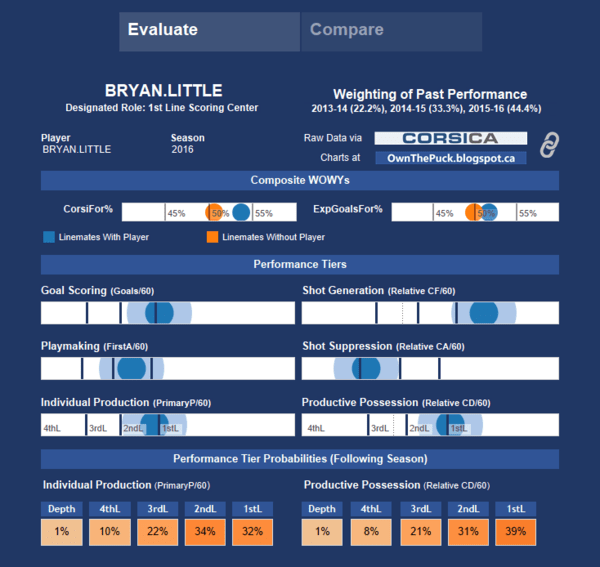
Task: Select the 39% 1stL Productive Possession cell
Action: pos(515,532)
